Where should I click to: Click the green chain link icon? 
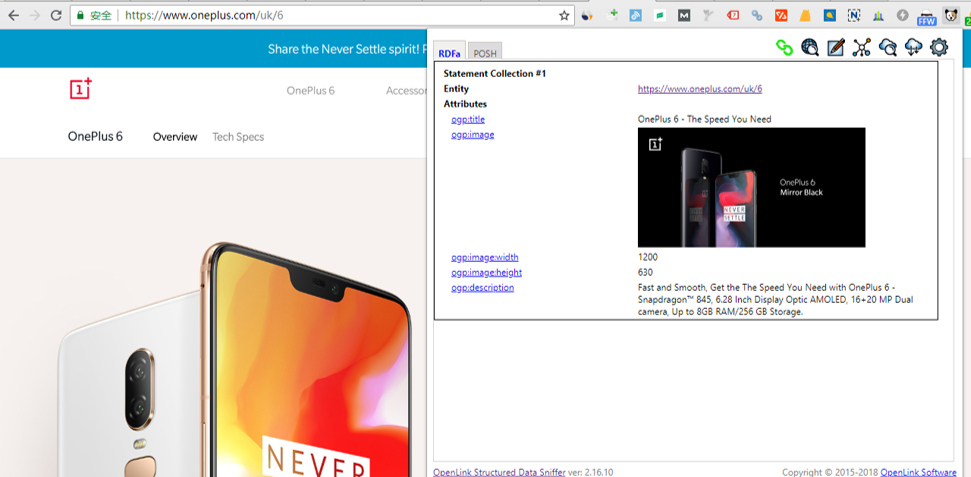[785, 47]
